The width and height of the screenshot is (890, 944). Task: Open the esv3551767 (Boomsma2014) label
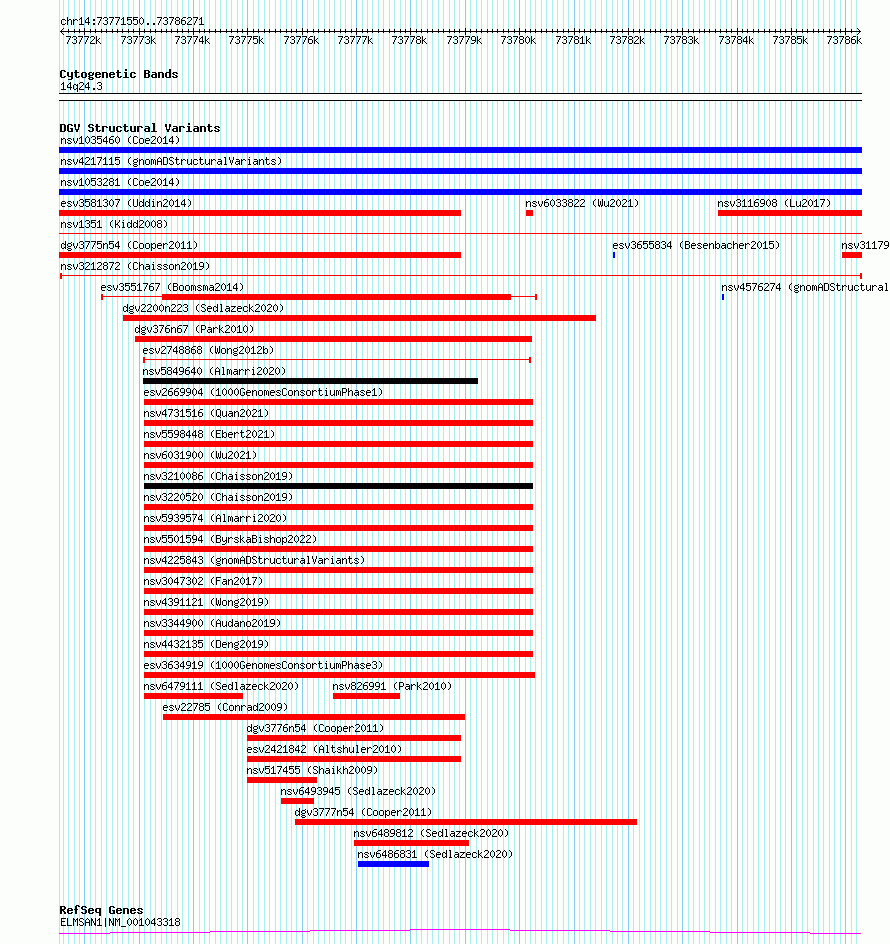pyautogui.click(x=172, y=288)
